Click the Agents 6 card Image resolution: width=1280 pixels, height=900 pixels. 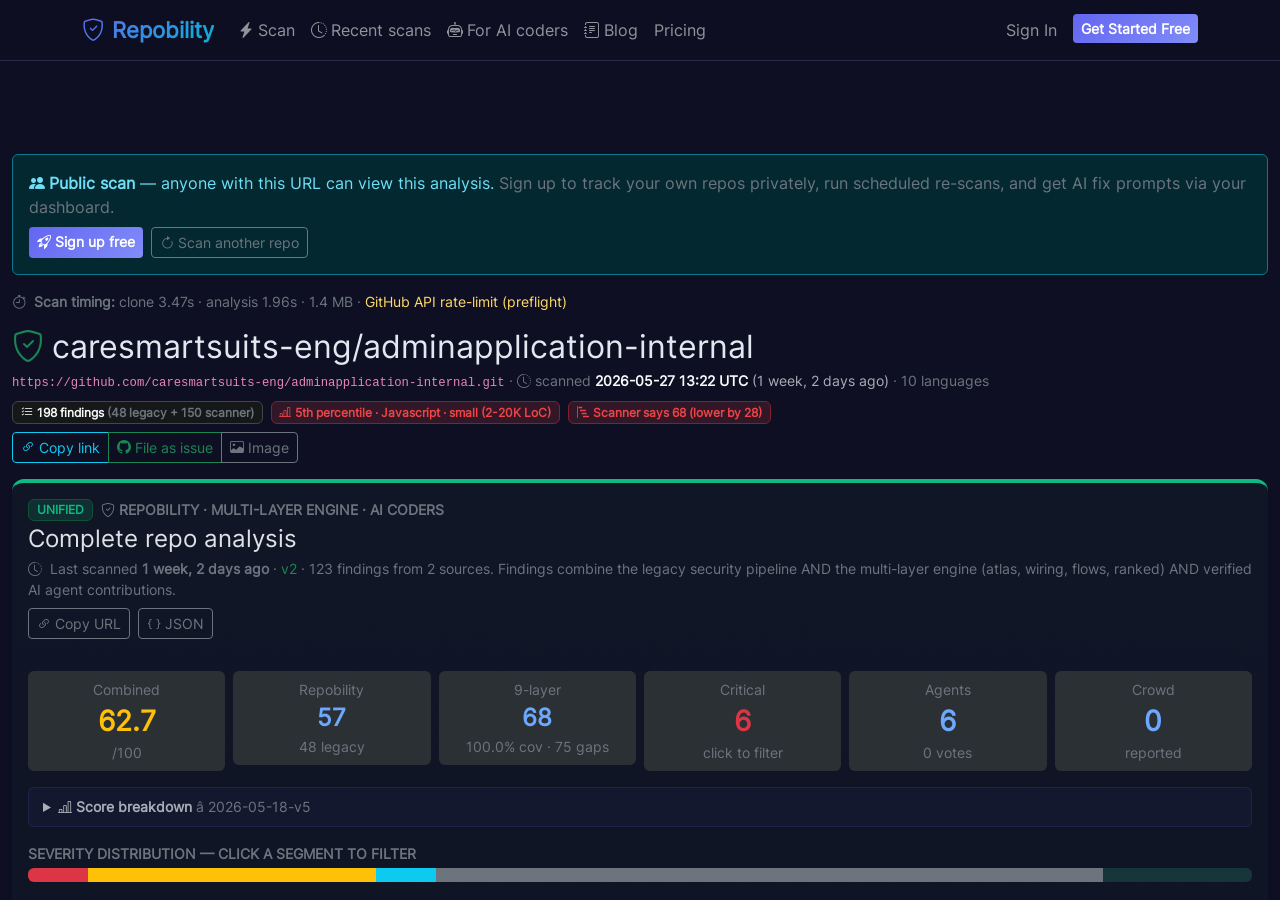[948, 721]
